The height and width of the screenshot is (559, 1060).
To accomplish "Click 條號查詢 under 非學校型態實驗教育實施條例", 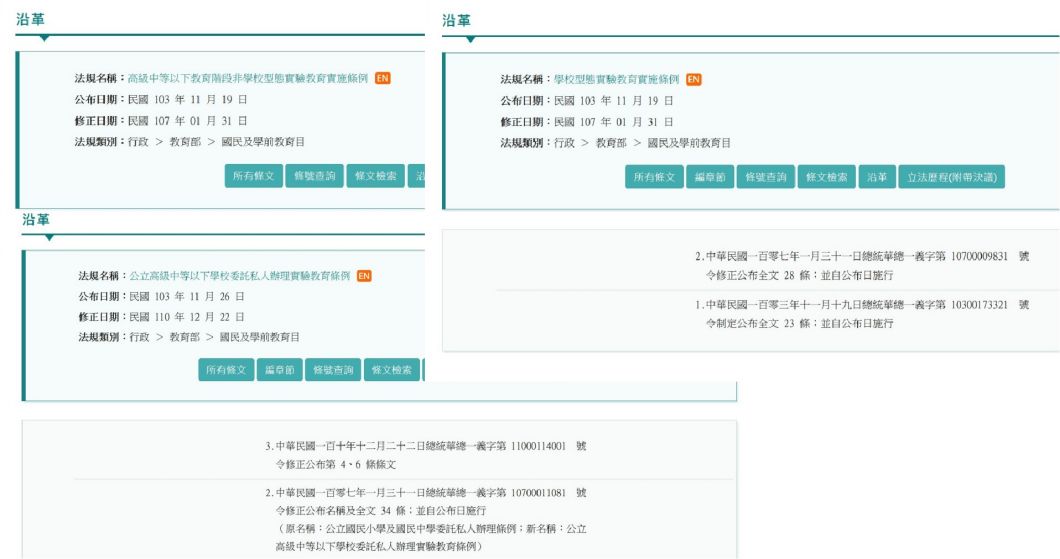I will point(314,176).
